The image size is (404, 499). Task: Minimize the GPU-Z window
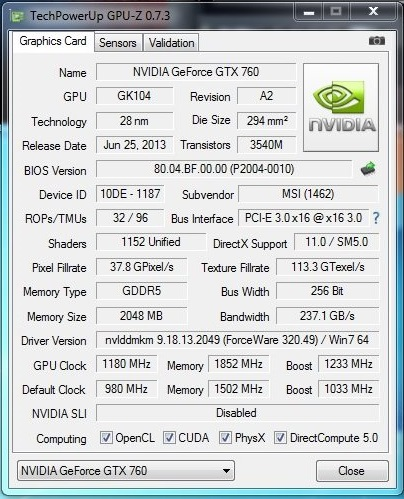click(x=309, y=12)
